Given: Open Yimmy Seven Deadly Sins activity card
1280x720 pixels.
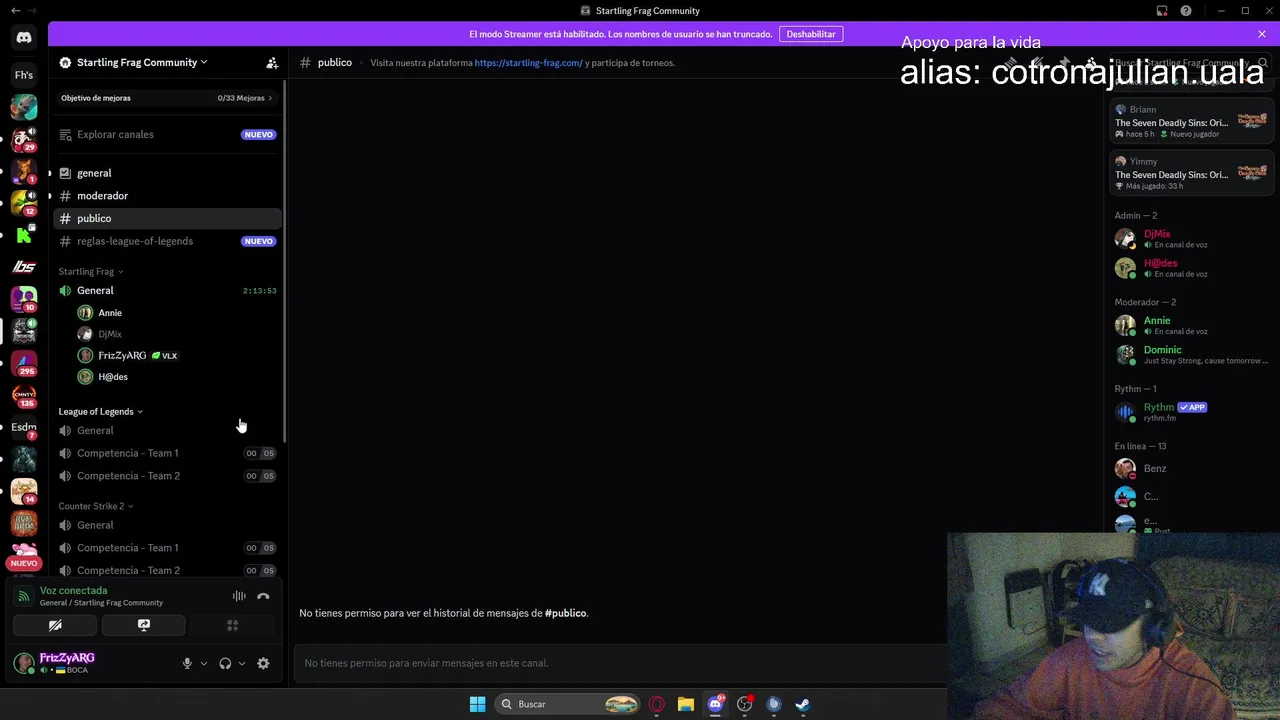Looking at the screenshot, I should tap(1190, 173).
